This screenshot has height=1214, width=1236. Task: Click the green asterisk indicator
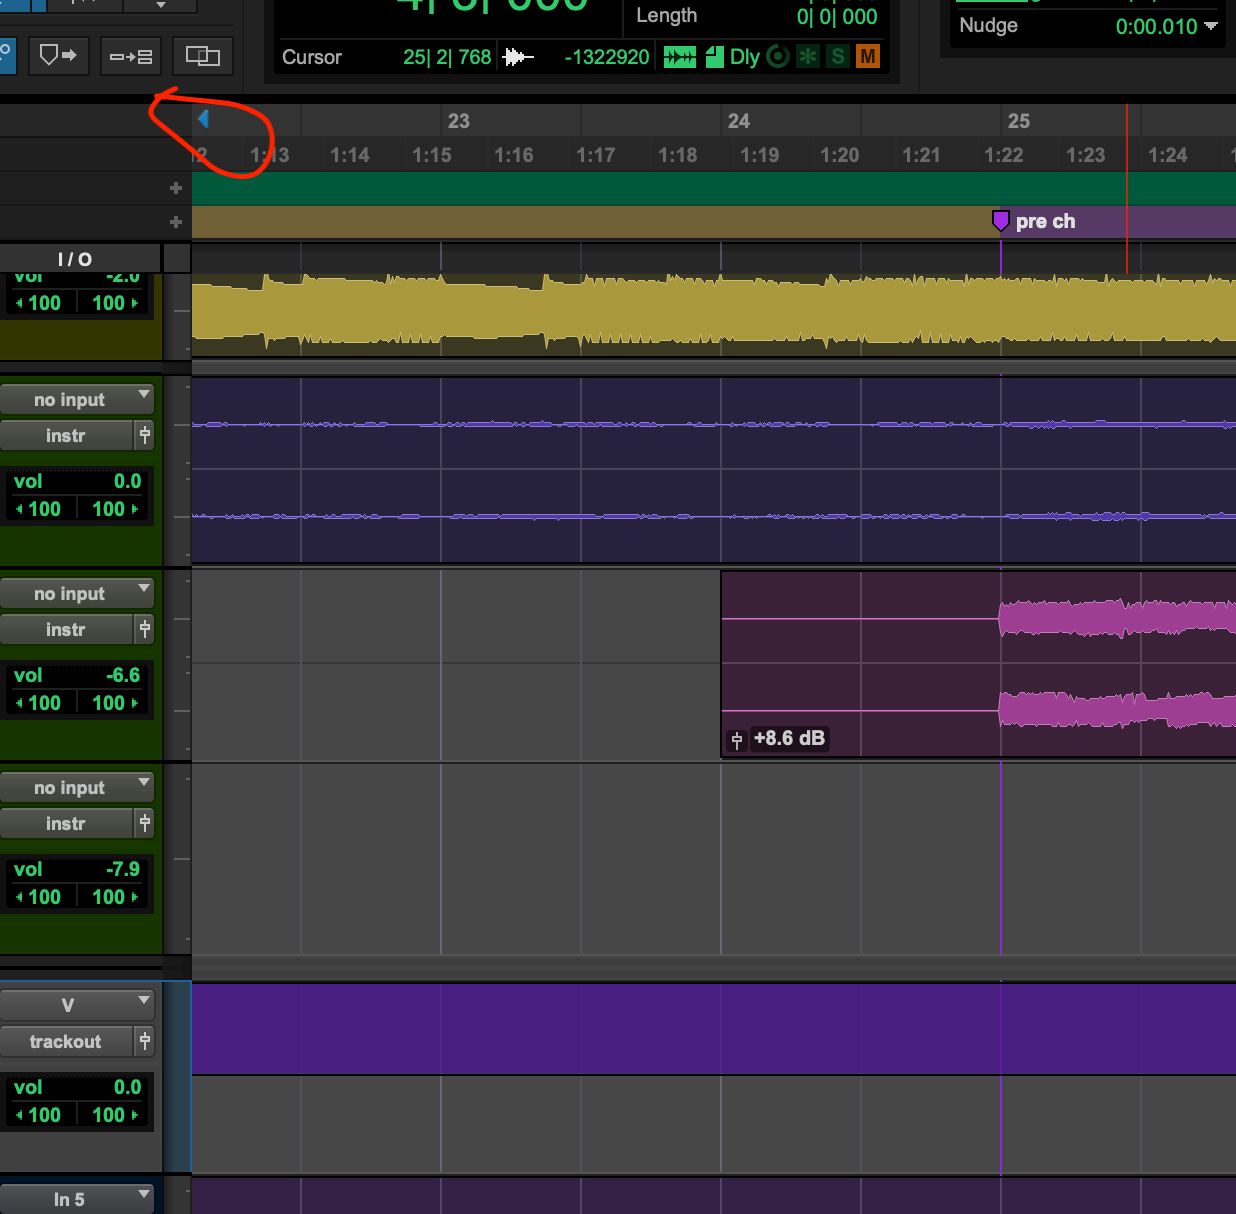(808, 57)
